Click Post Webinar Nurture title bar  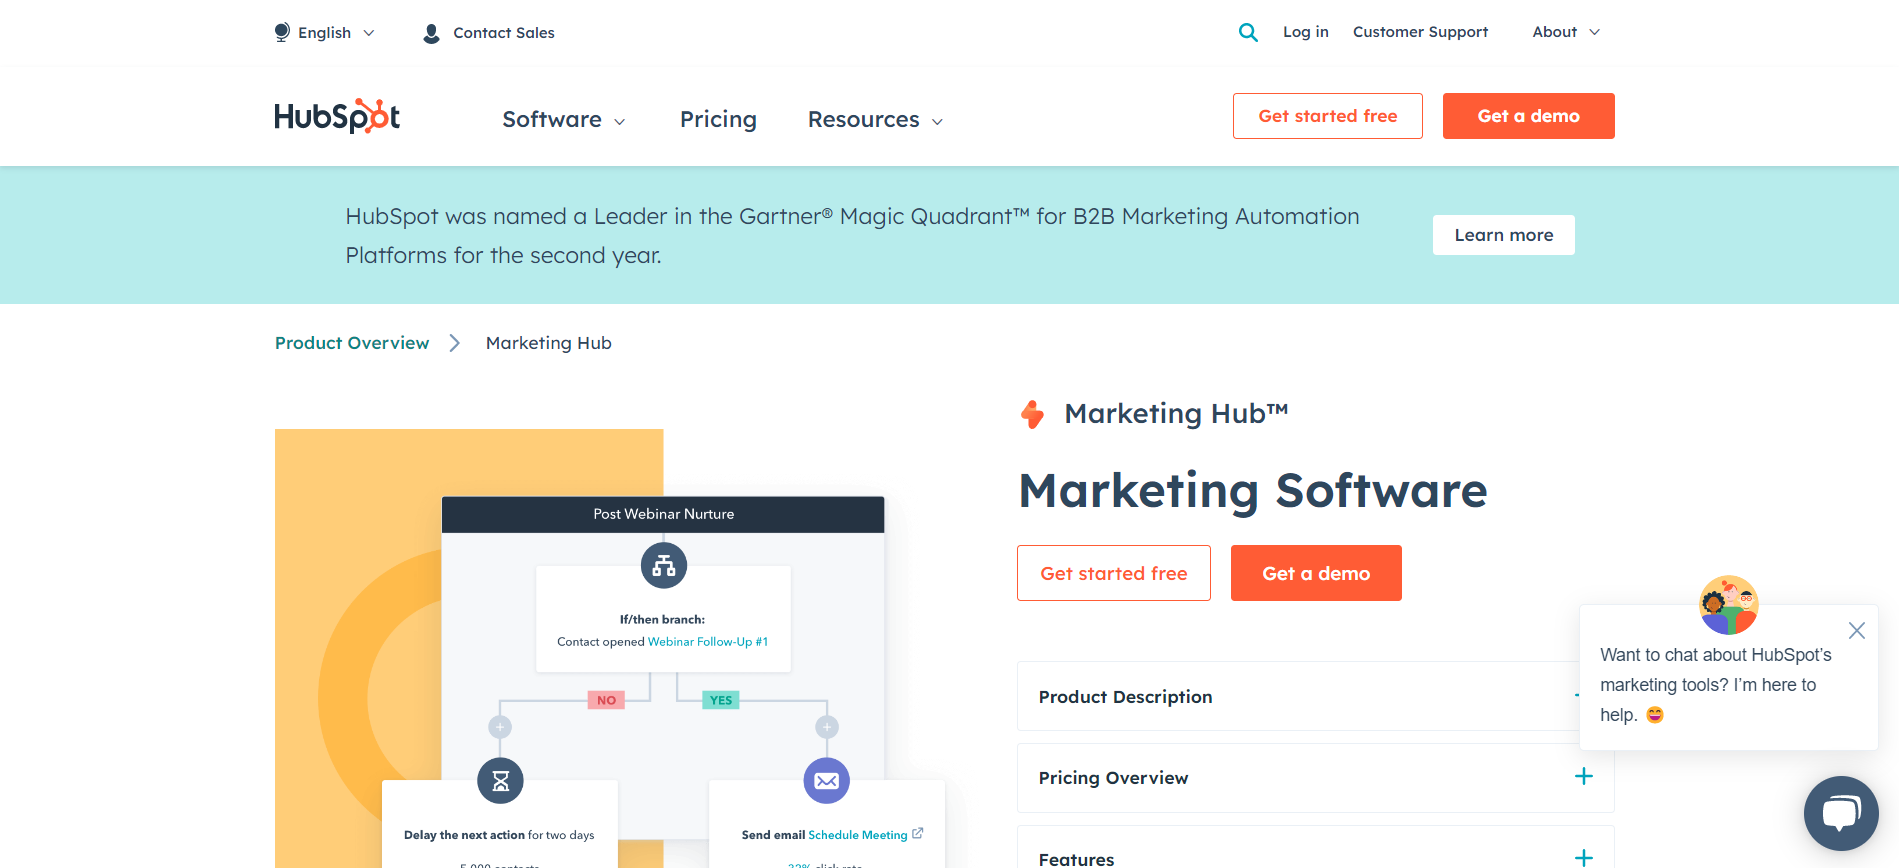(663, 514)
